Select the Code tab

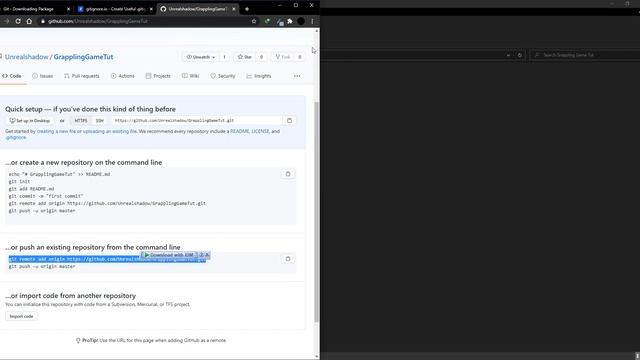point(12,76)
